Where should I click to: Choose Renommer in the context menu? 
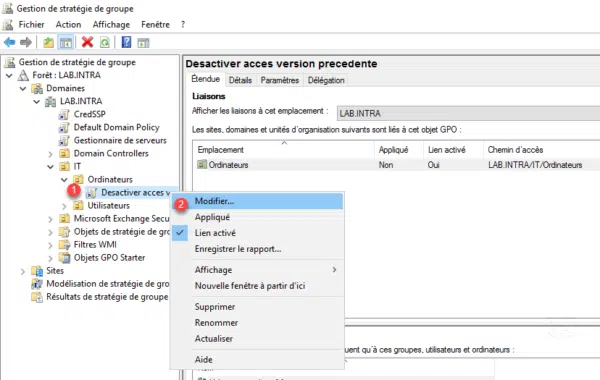tap(257, 323)
